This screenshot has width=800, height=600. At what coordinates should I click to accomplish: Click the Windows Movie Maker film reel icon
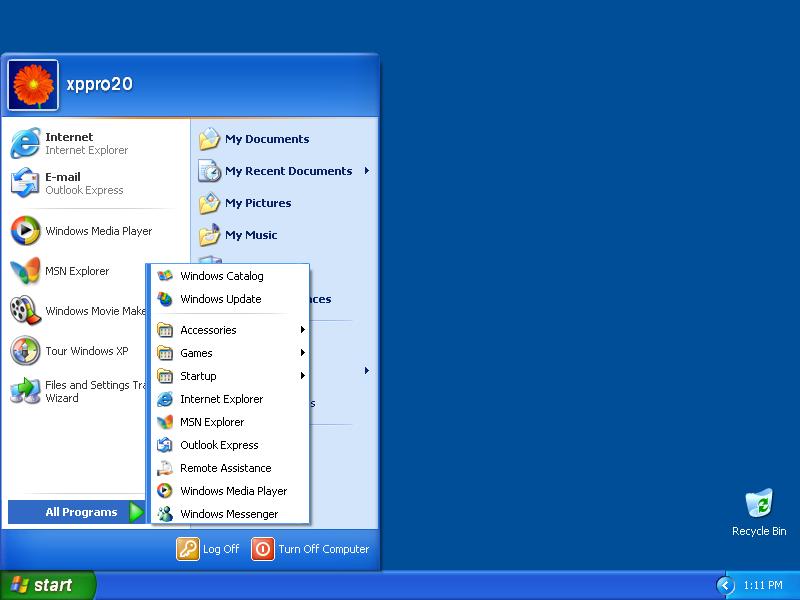tap(25, 310)
